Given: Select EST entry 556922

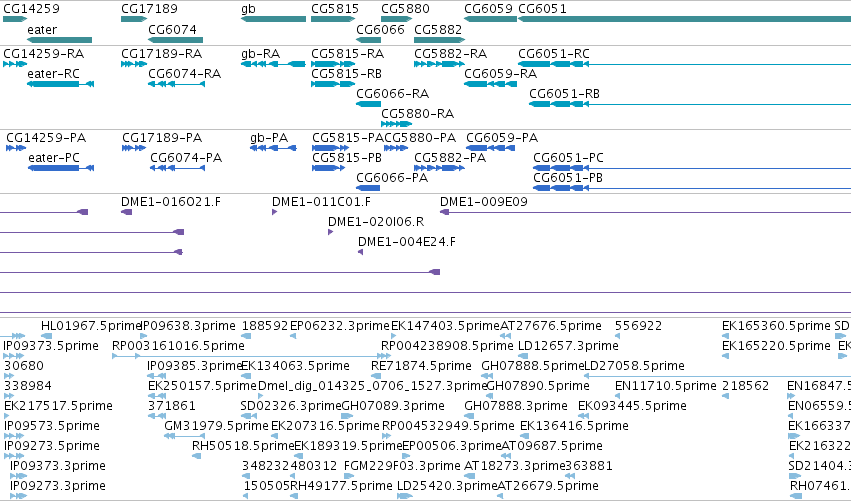Looking at the screenshot, I should click(x=638, y=326).
